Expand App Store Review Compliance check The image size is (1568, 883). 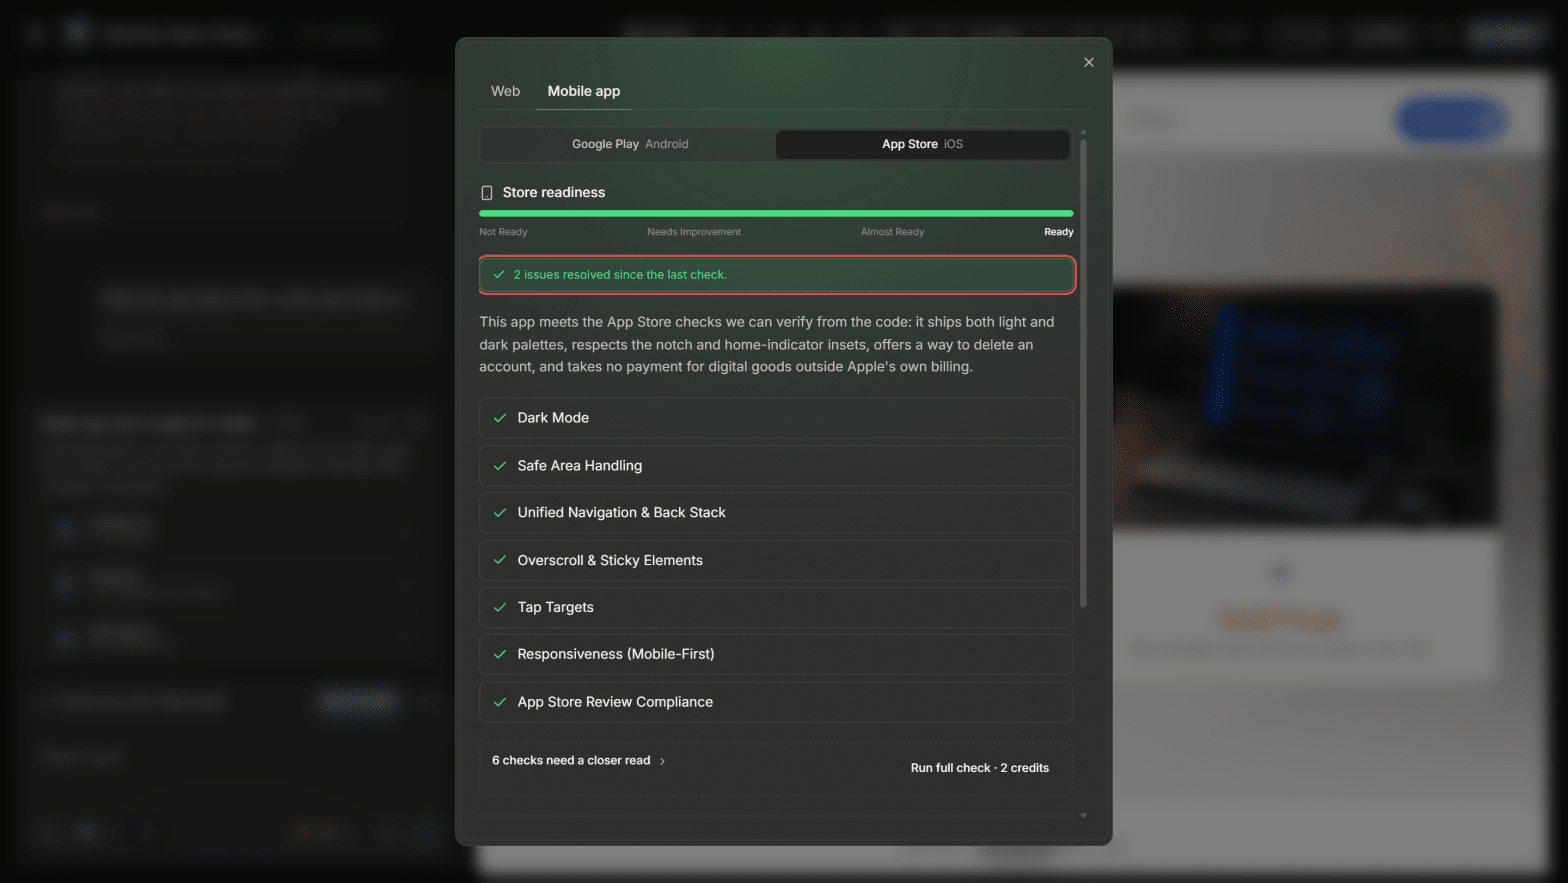click(776, 703)
